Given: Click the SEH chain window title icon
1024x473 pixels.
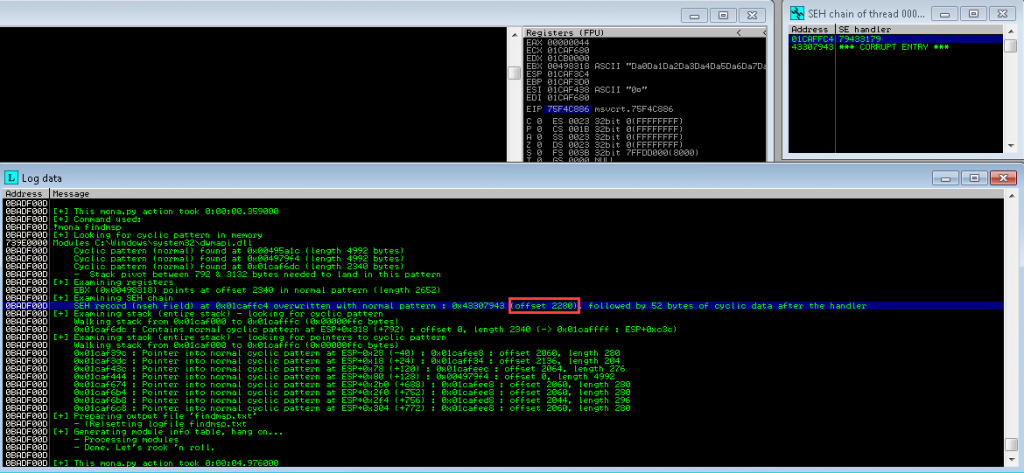Looking at the screenshot, I should [x=797, y=12].
